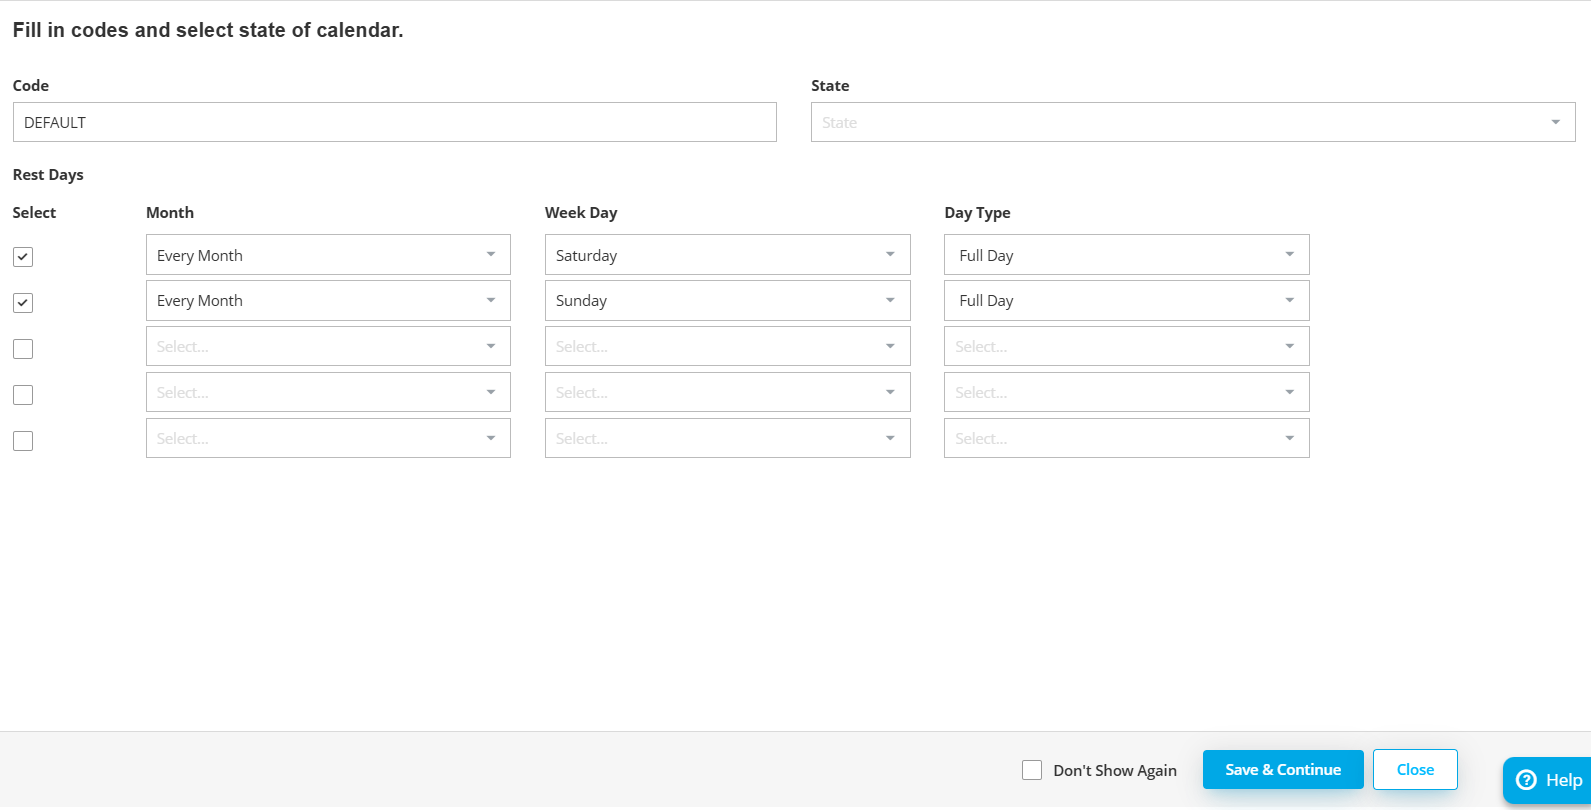This screenshot has width=1591, height=810.
Task: Change the Day Type for Sunday row
Action: pos(1126,301)
